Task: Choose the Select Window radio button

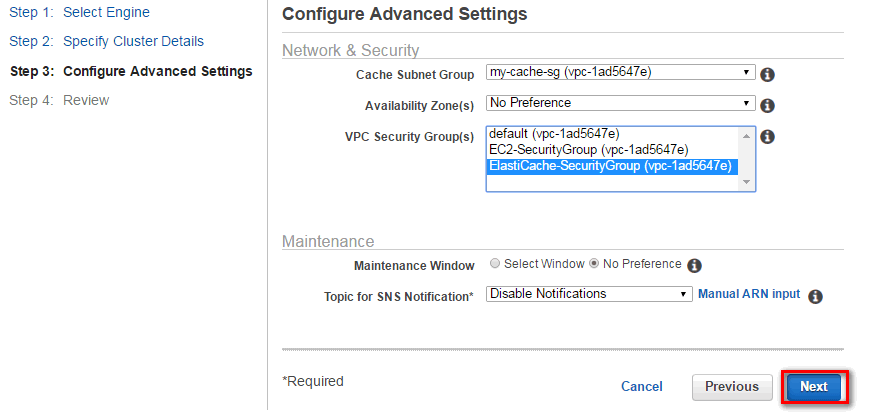Action: click(x=494, y=264)
